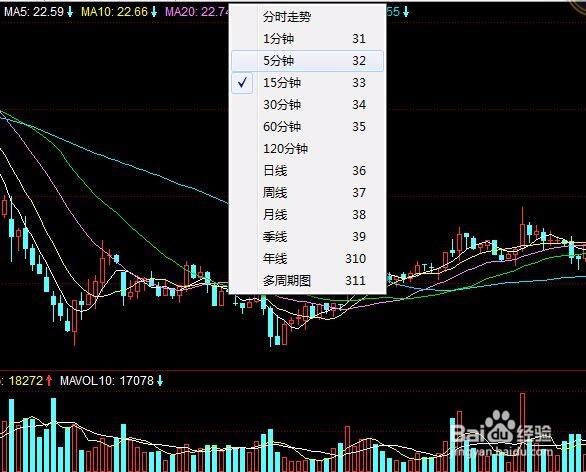Click the 18272 volume average value
This screenshot has height=472, width=586.
26,381
